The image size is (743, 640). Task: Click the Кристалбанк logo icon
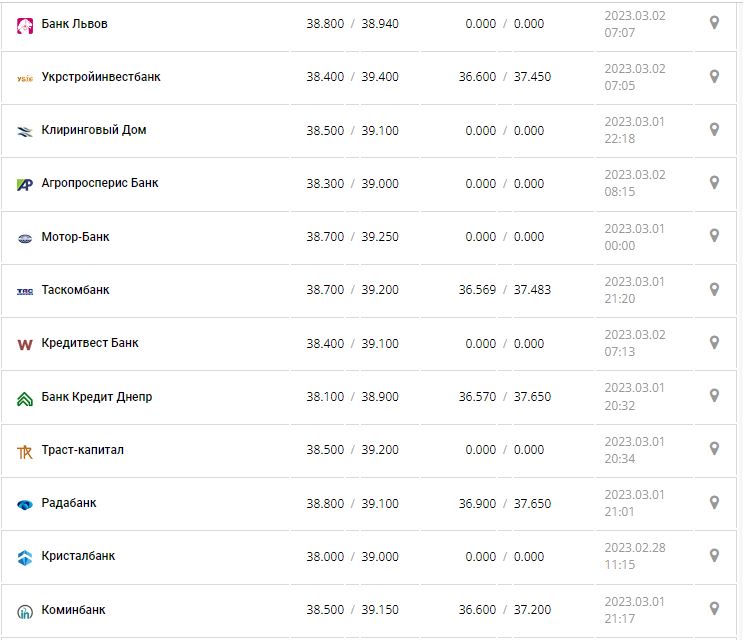[25, 557]
